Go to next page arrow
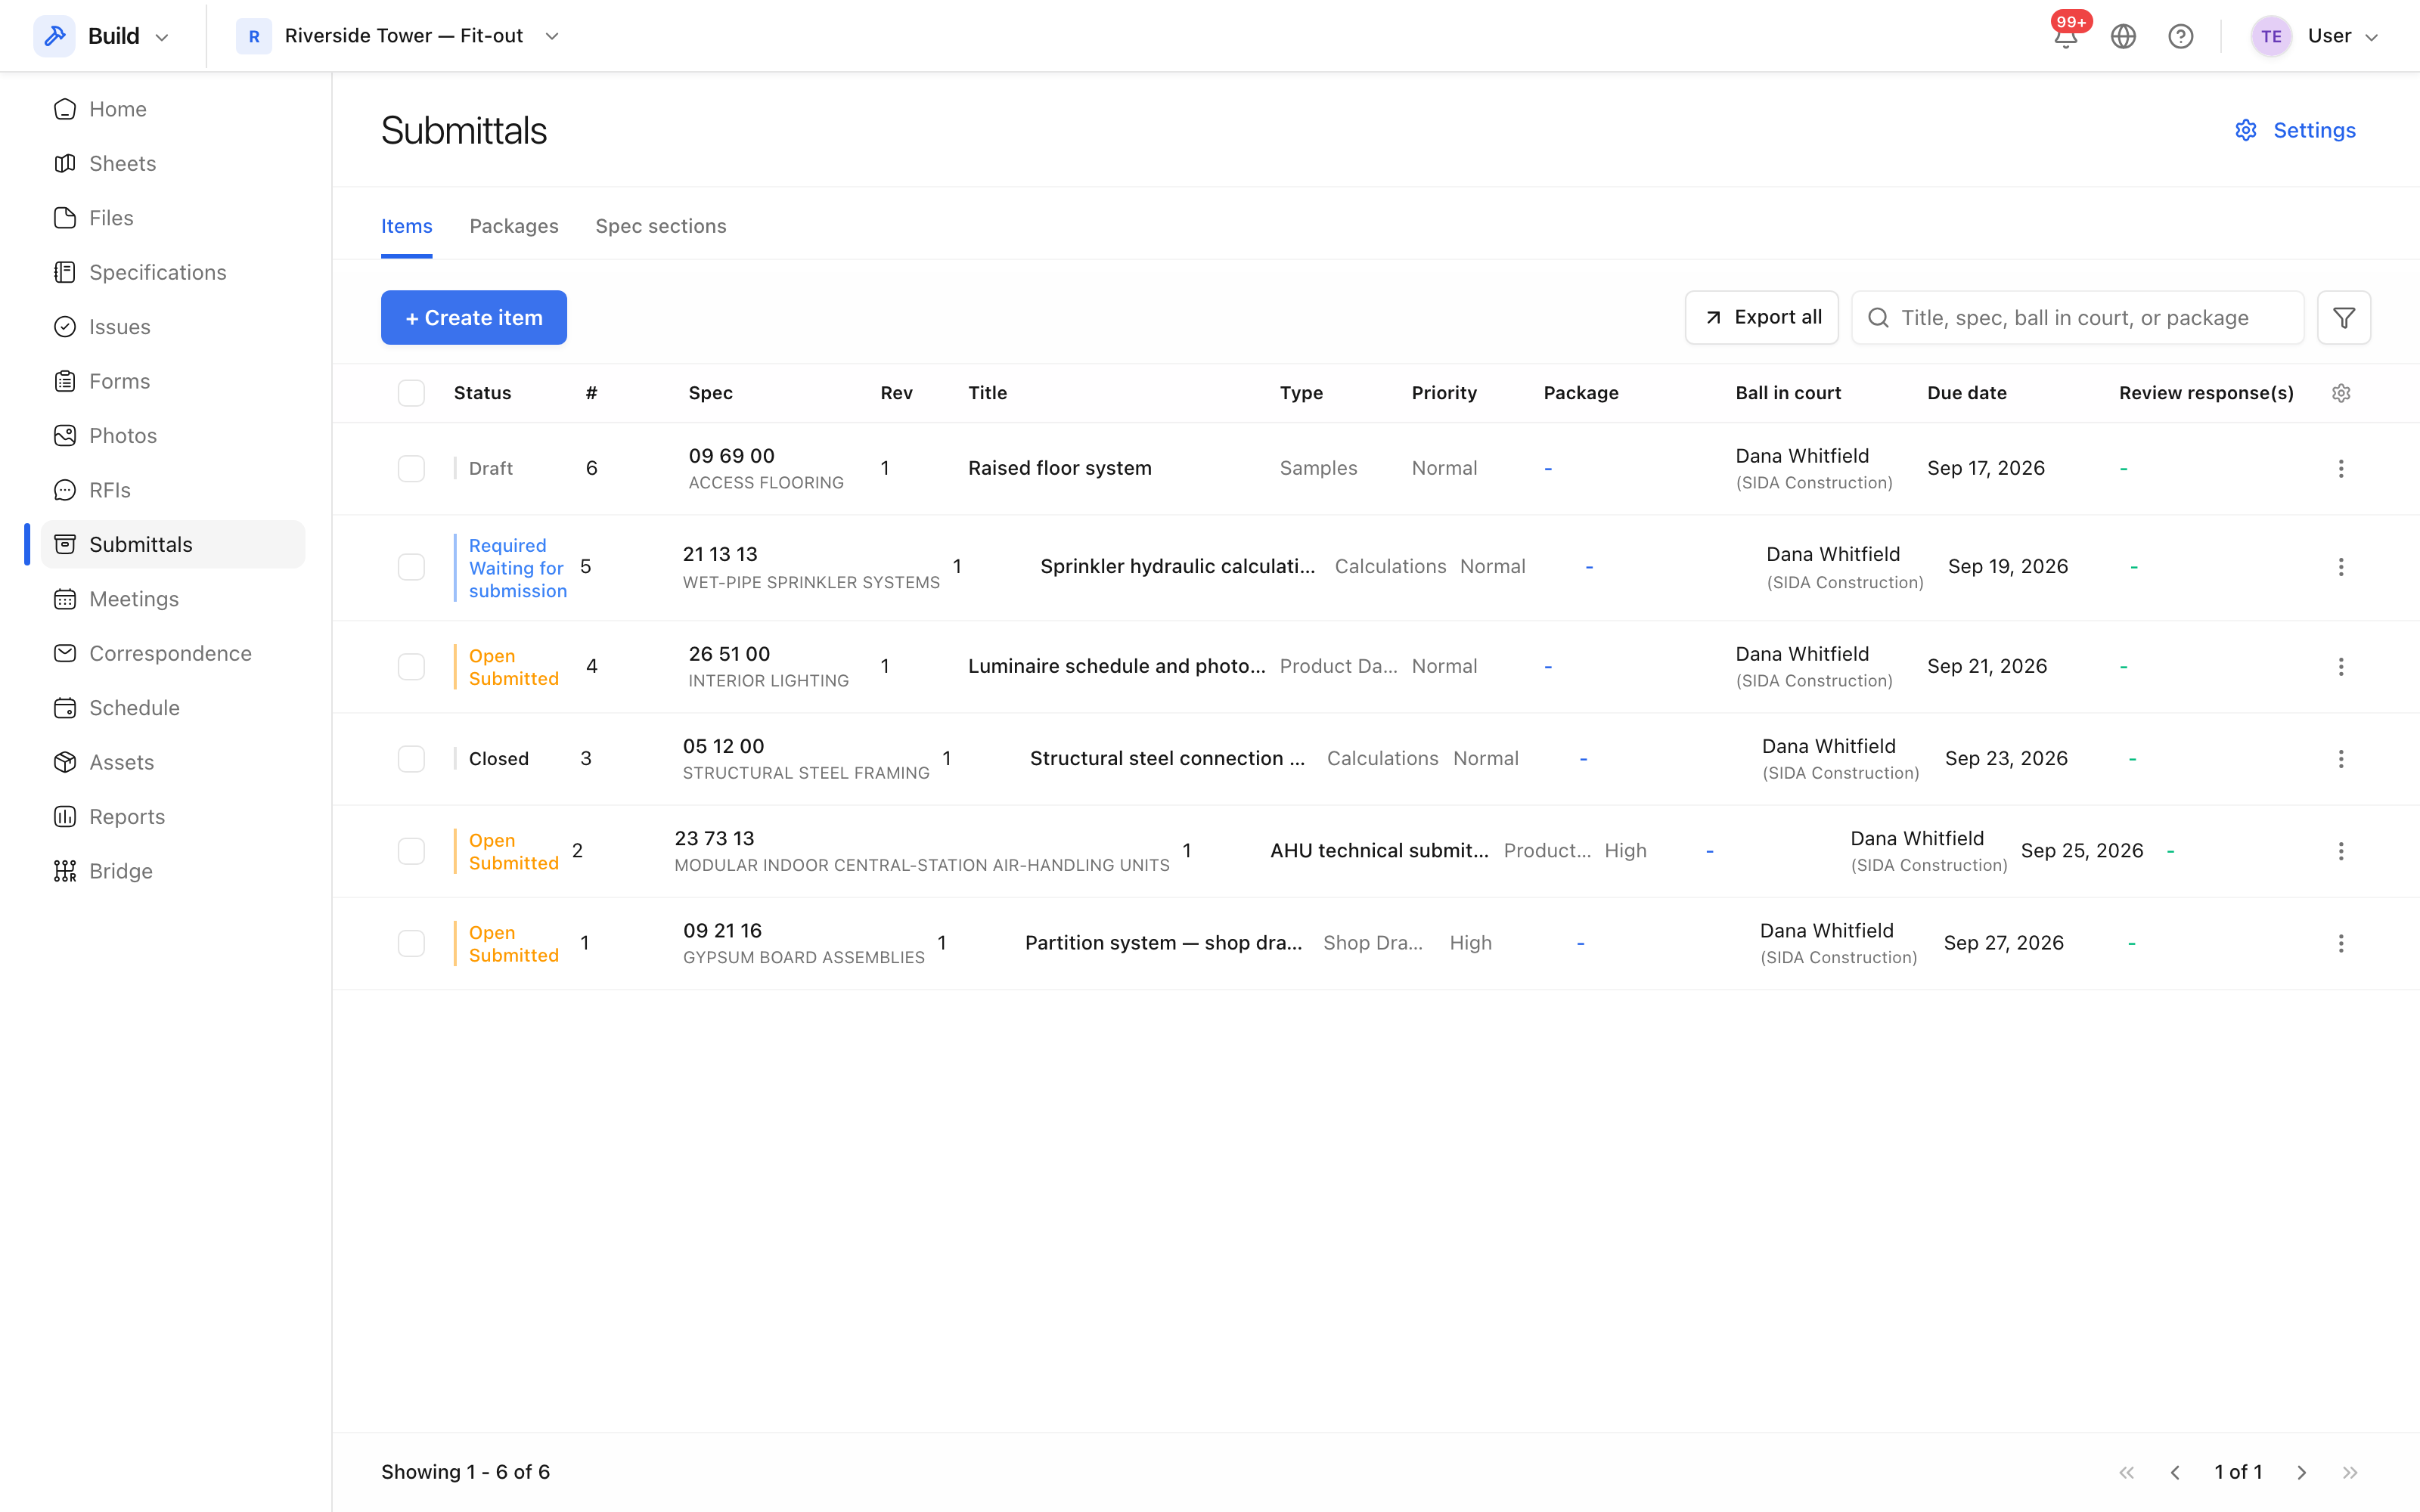 (x=2302, y=1472)
